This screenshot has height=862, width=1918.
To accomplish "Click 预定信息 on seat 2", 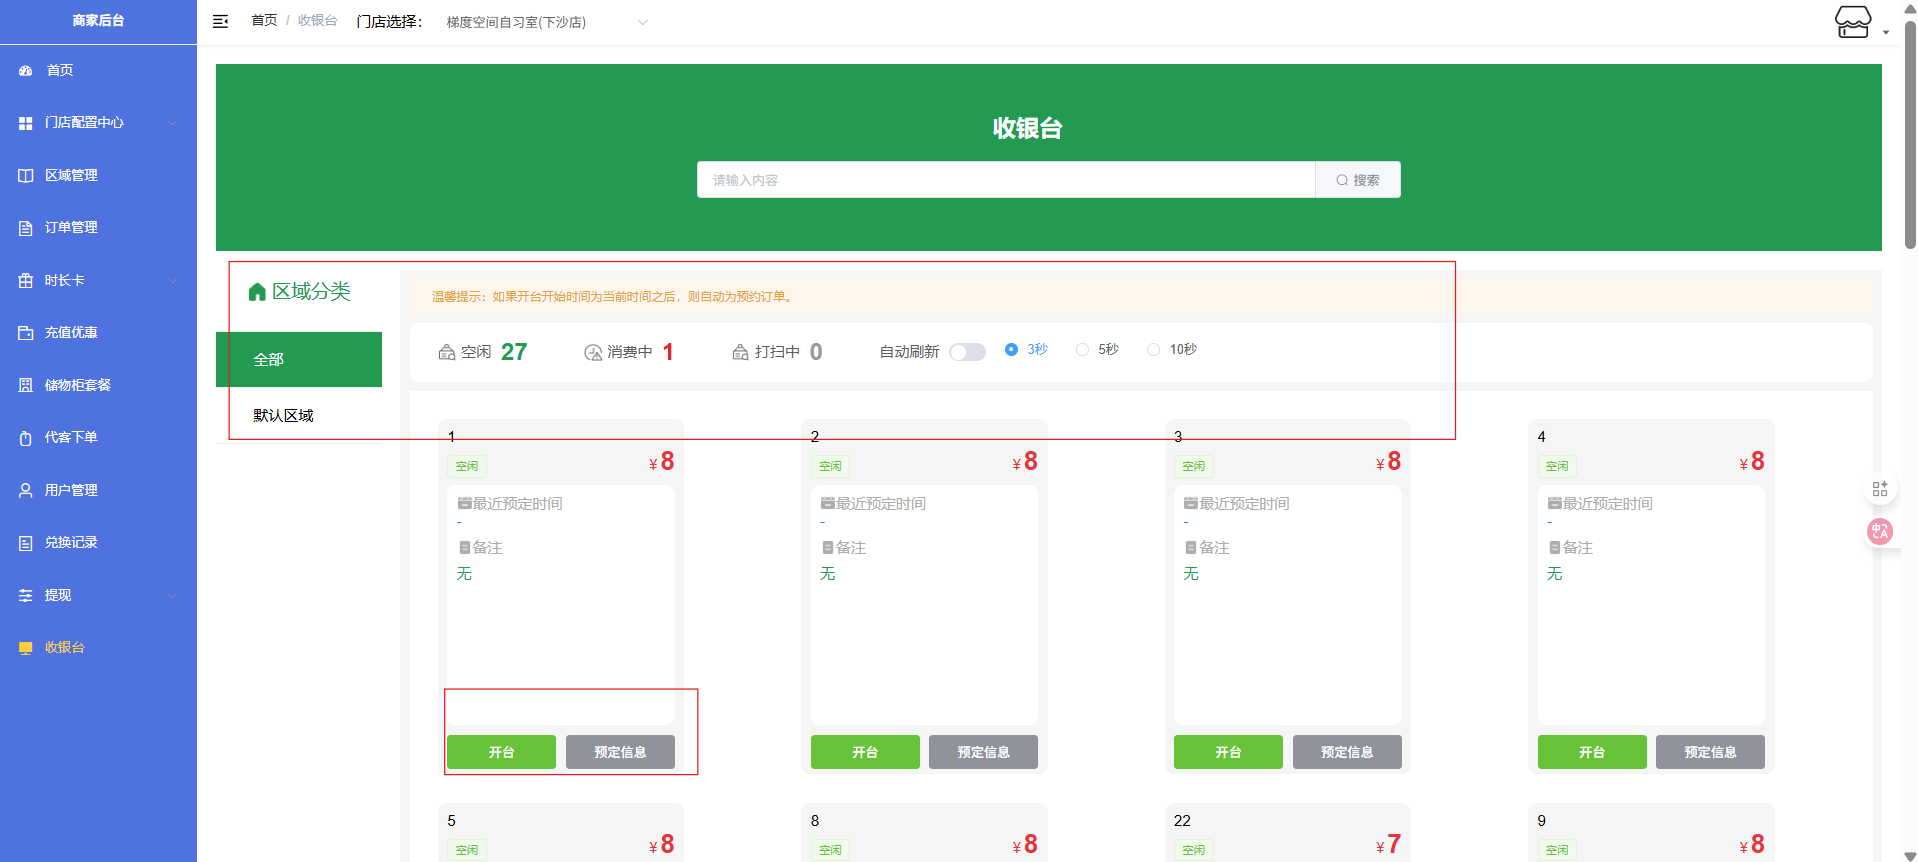I will (983, 752).
